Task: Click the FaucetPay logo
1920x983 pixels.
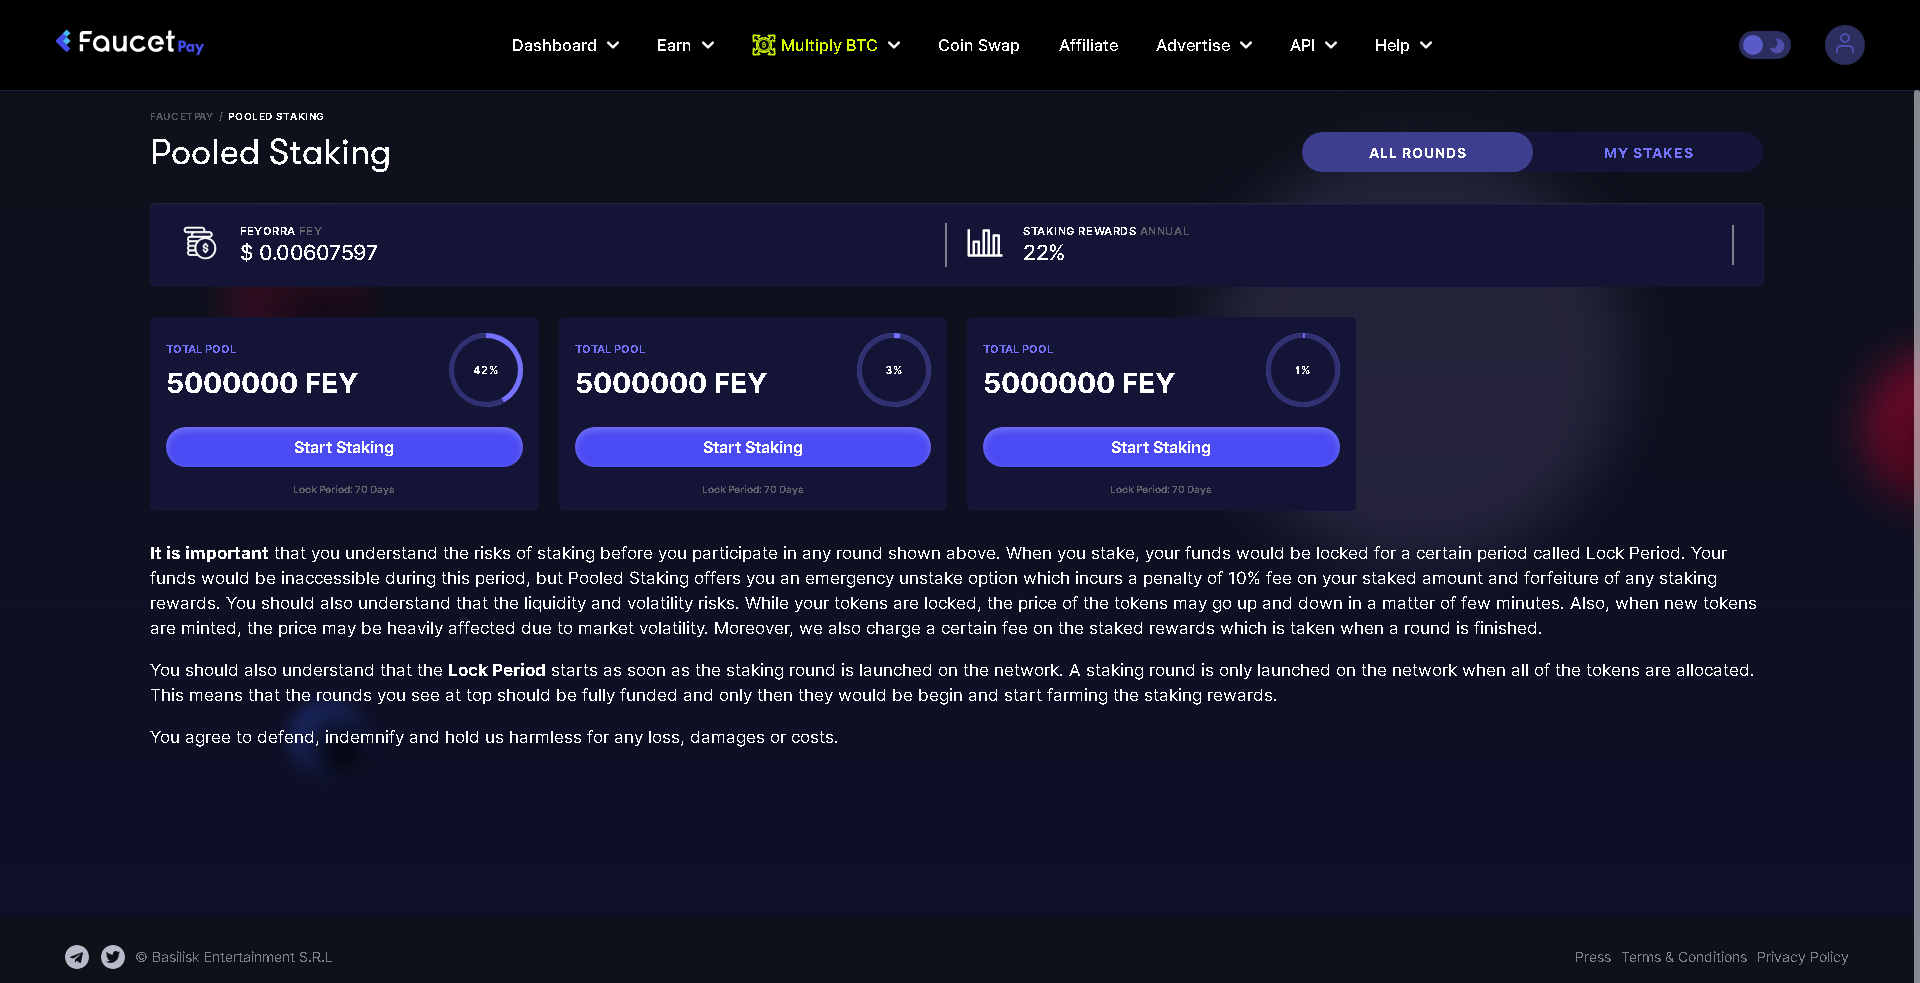Action: [x=130, y=42]
